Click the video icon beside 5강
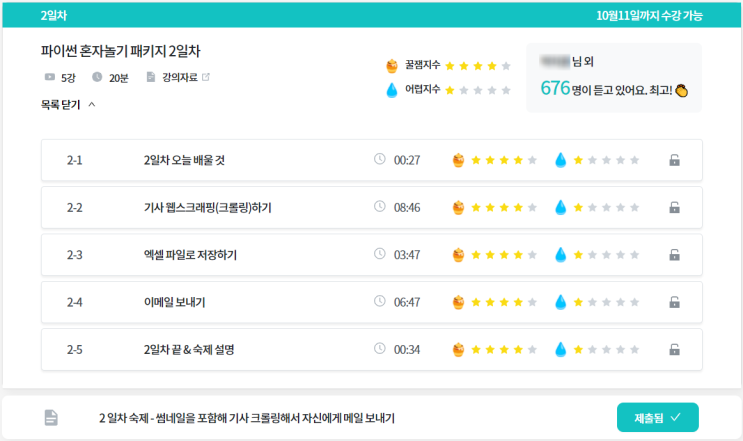The height and width of the screenshot is (441, 743). [50, 77]
